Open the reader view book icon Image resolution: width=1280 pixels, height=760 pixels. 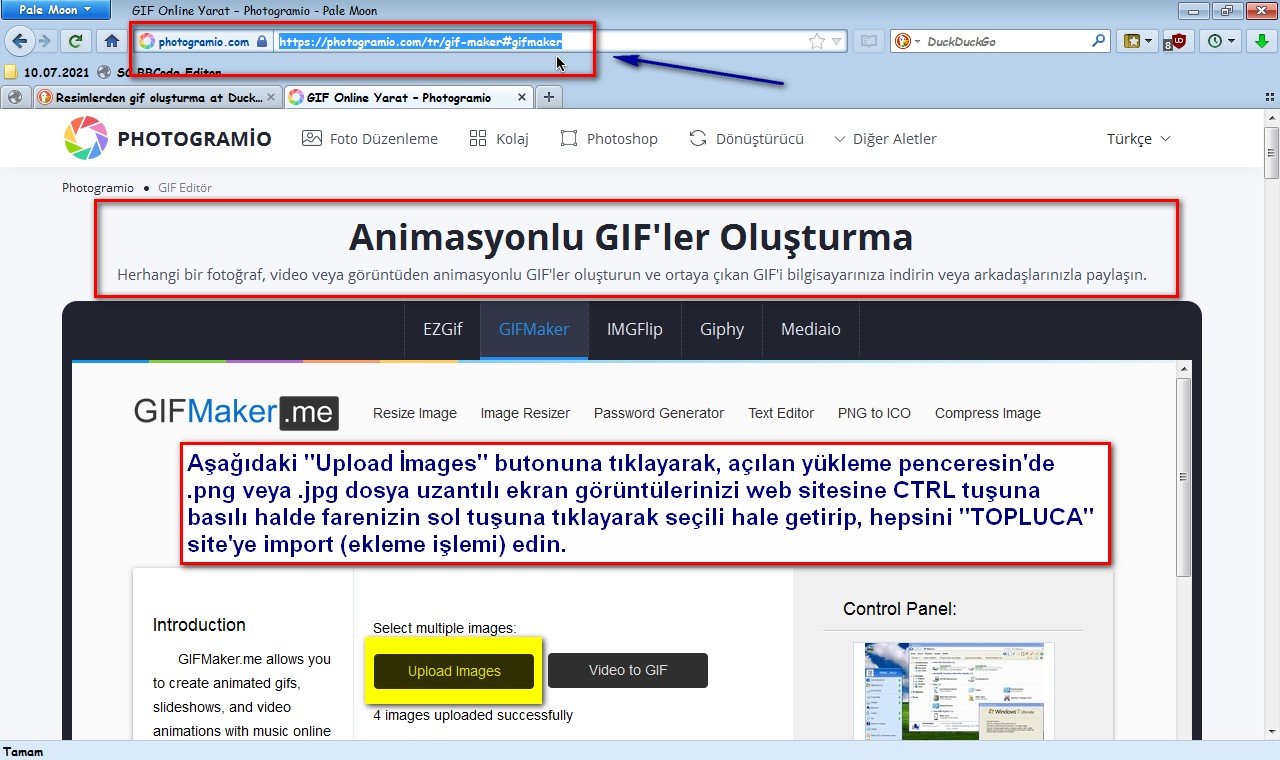click(868, 41)
